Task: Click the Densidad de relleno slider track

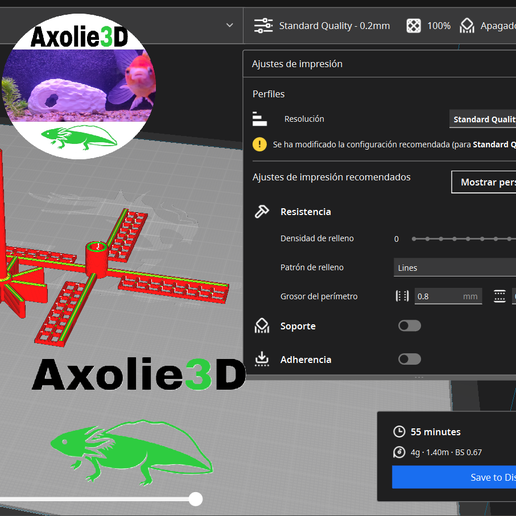Action: pyautogui.click(x=464, y=239)
